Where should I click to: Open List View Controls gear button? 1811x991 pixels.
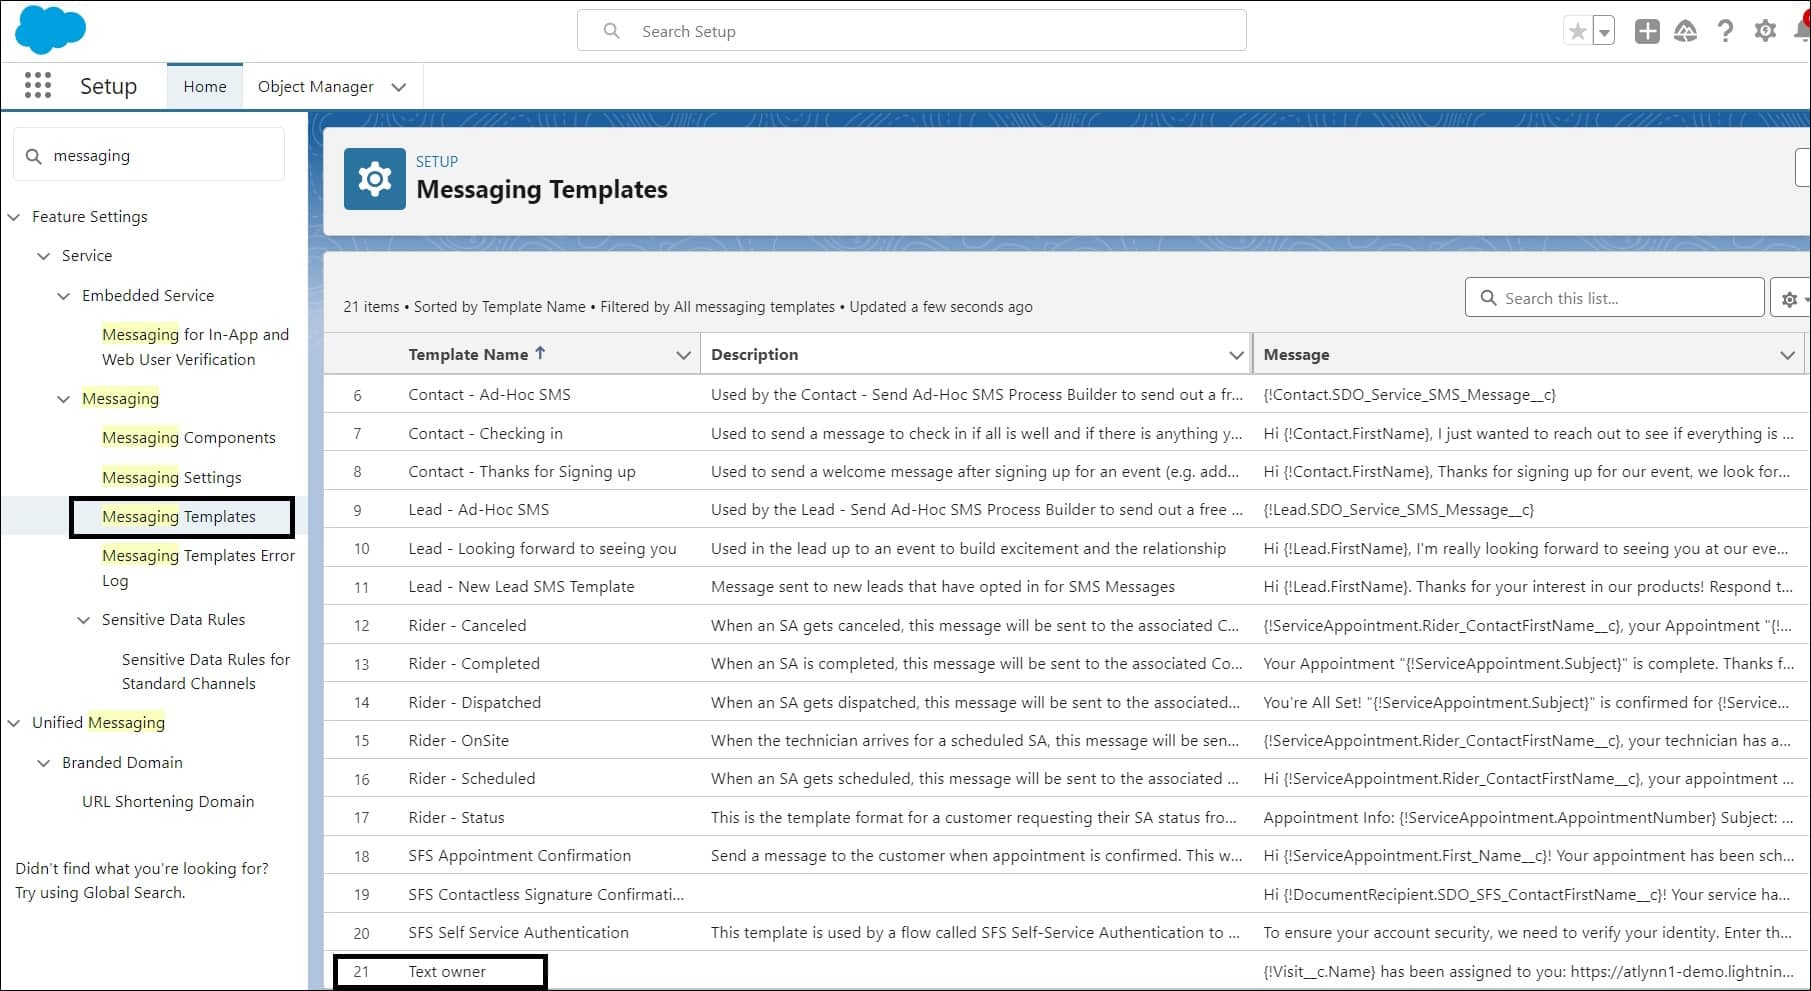[1792, 298]
